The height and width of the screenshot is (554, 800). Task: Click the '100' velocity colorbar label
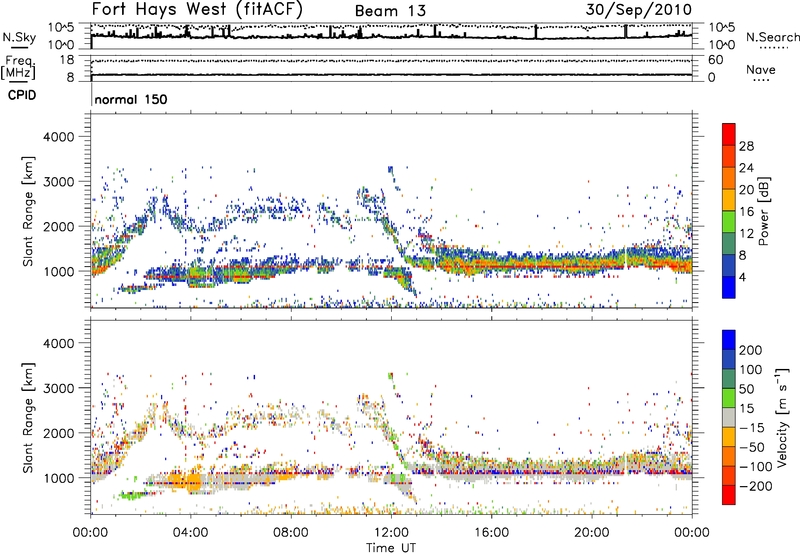click(x=751, y=370)
